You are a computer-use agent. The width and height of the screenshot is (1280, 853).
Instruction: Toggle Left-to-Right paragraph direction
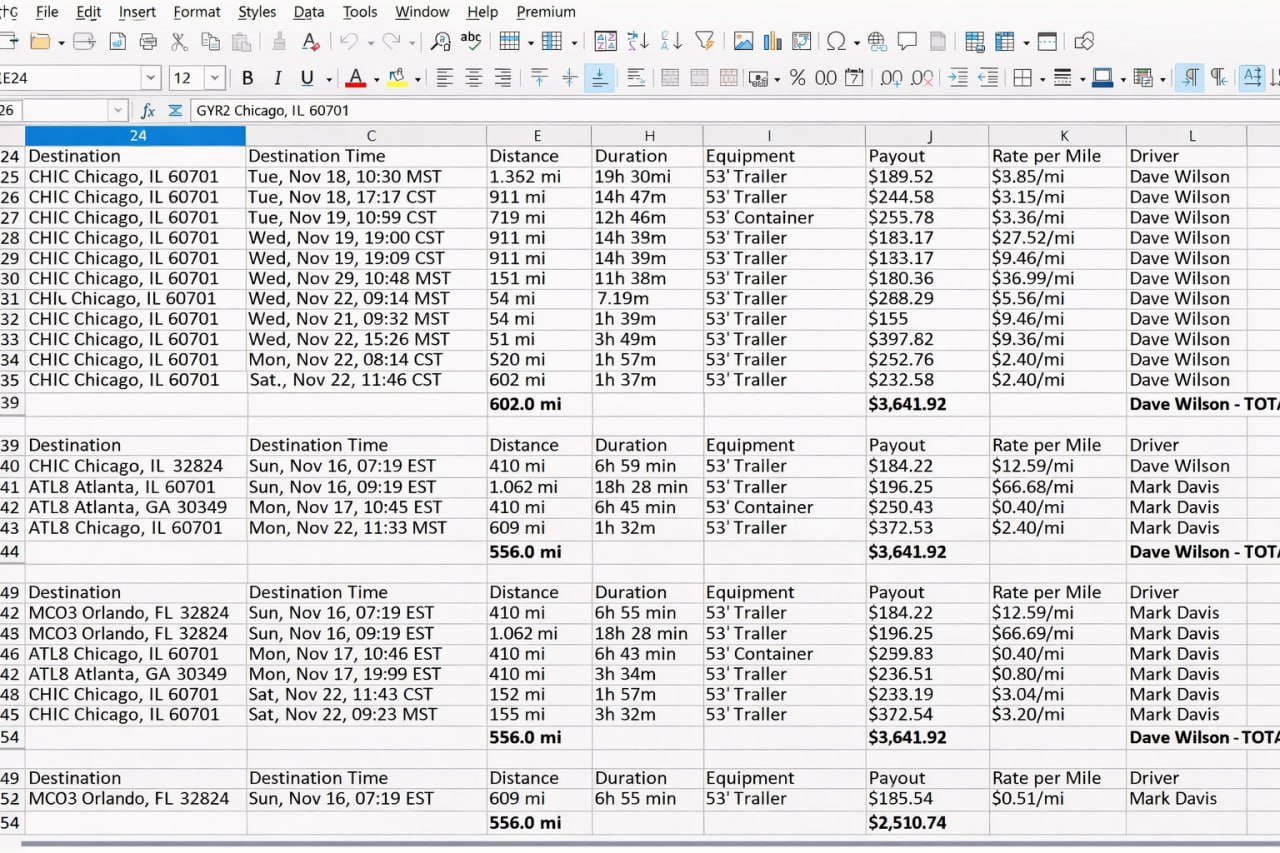point(1189,78)
